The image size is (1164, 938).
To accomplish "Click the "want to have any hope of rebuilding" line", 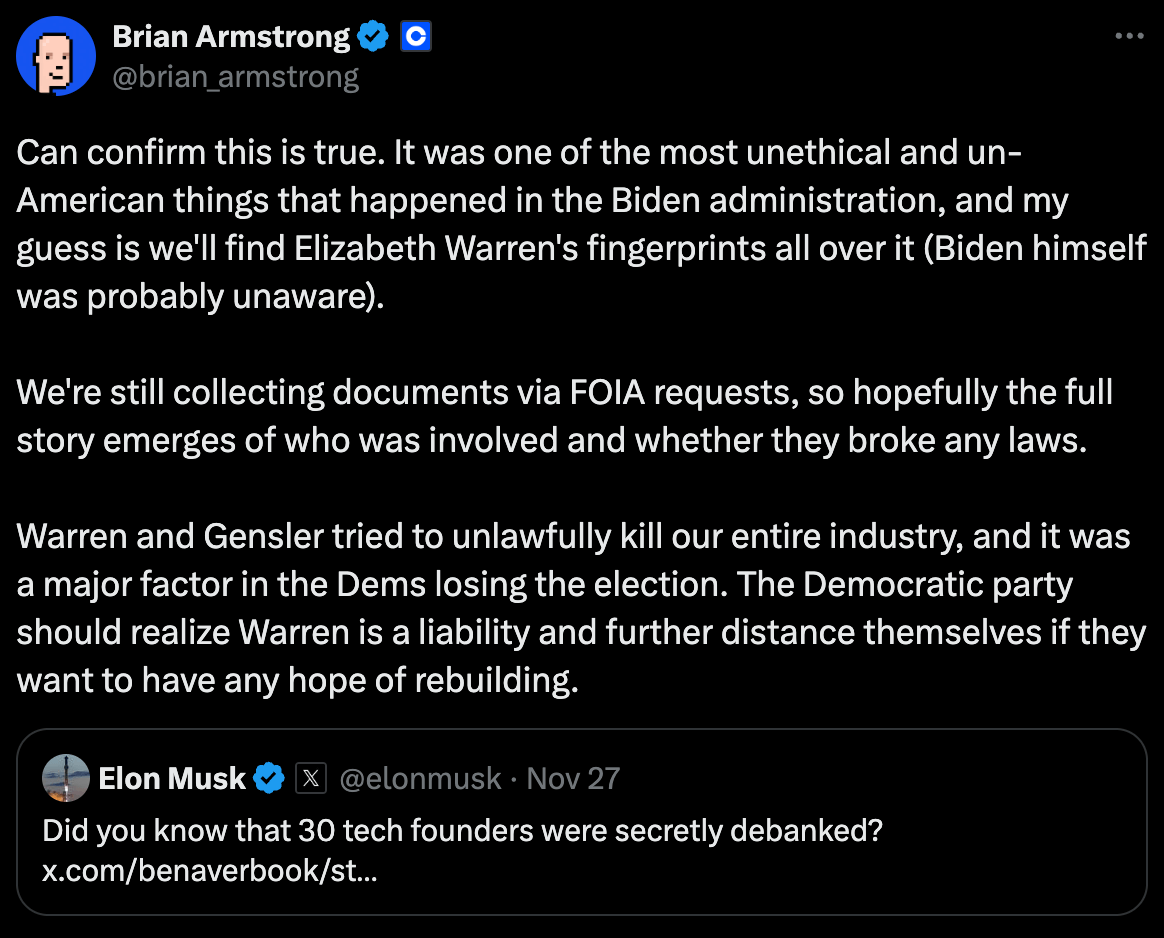I will (297, 681).
